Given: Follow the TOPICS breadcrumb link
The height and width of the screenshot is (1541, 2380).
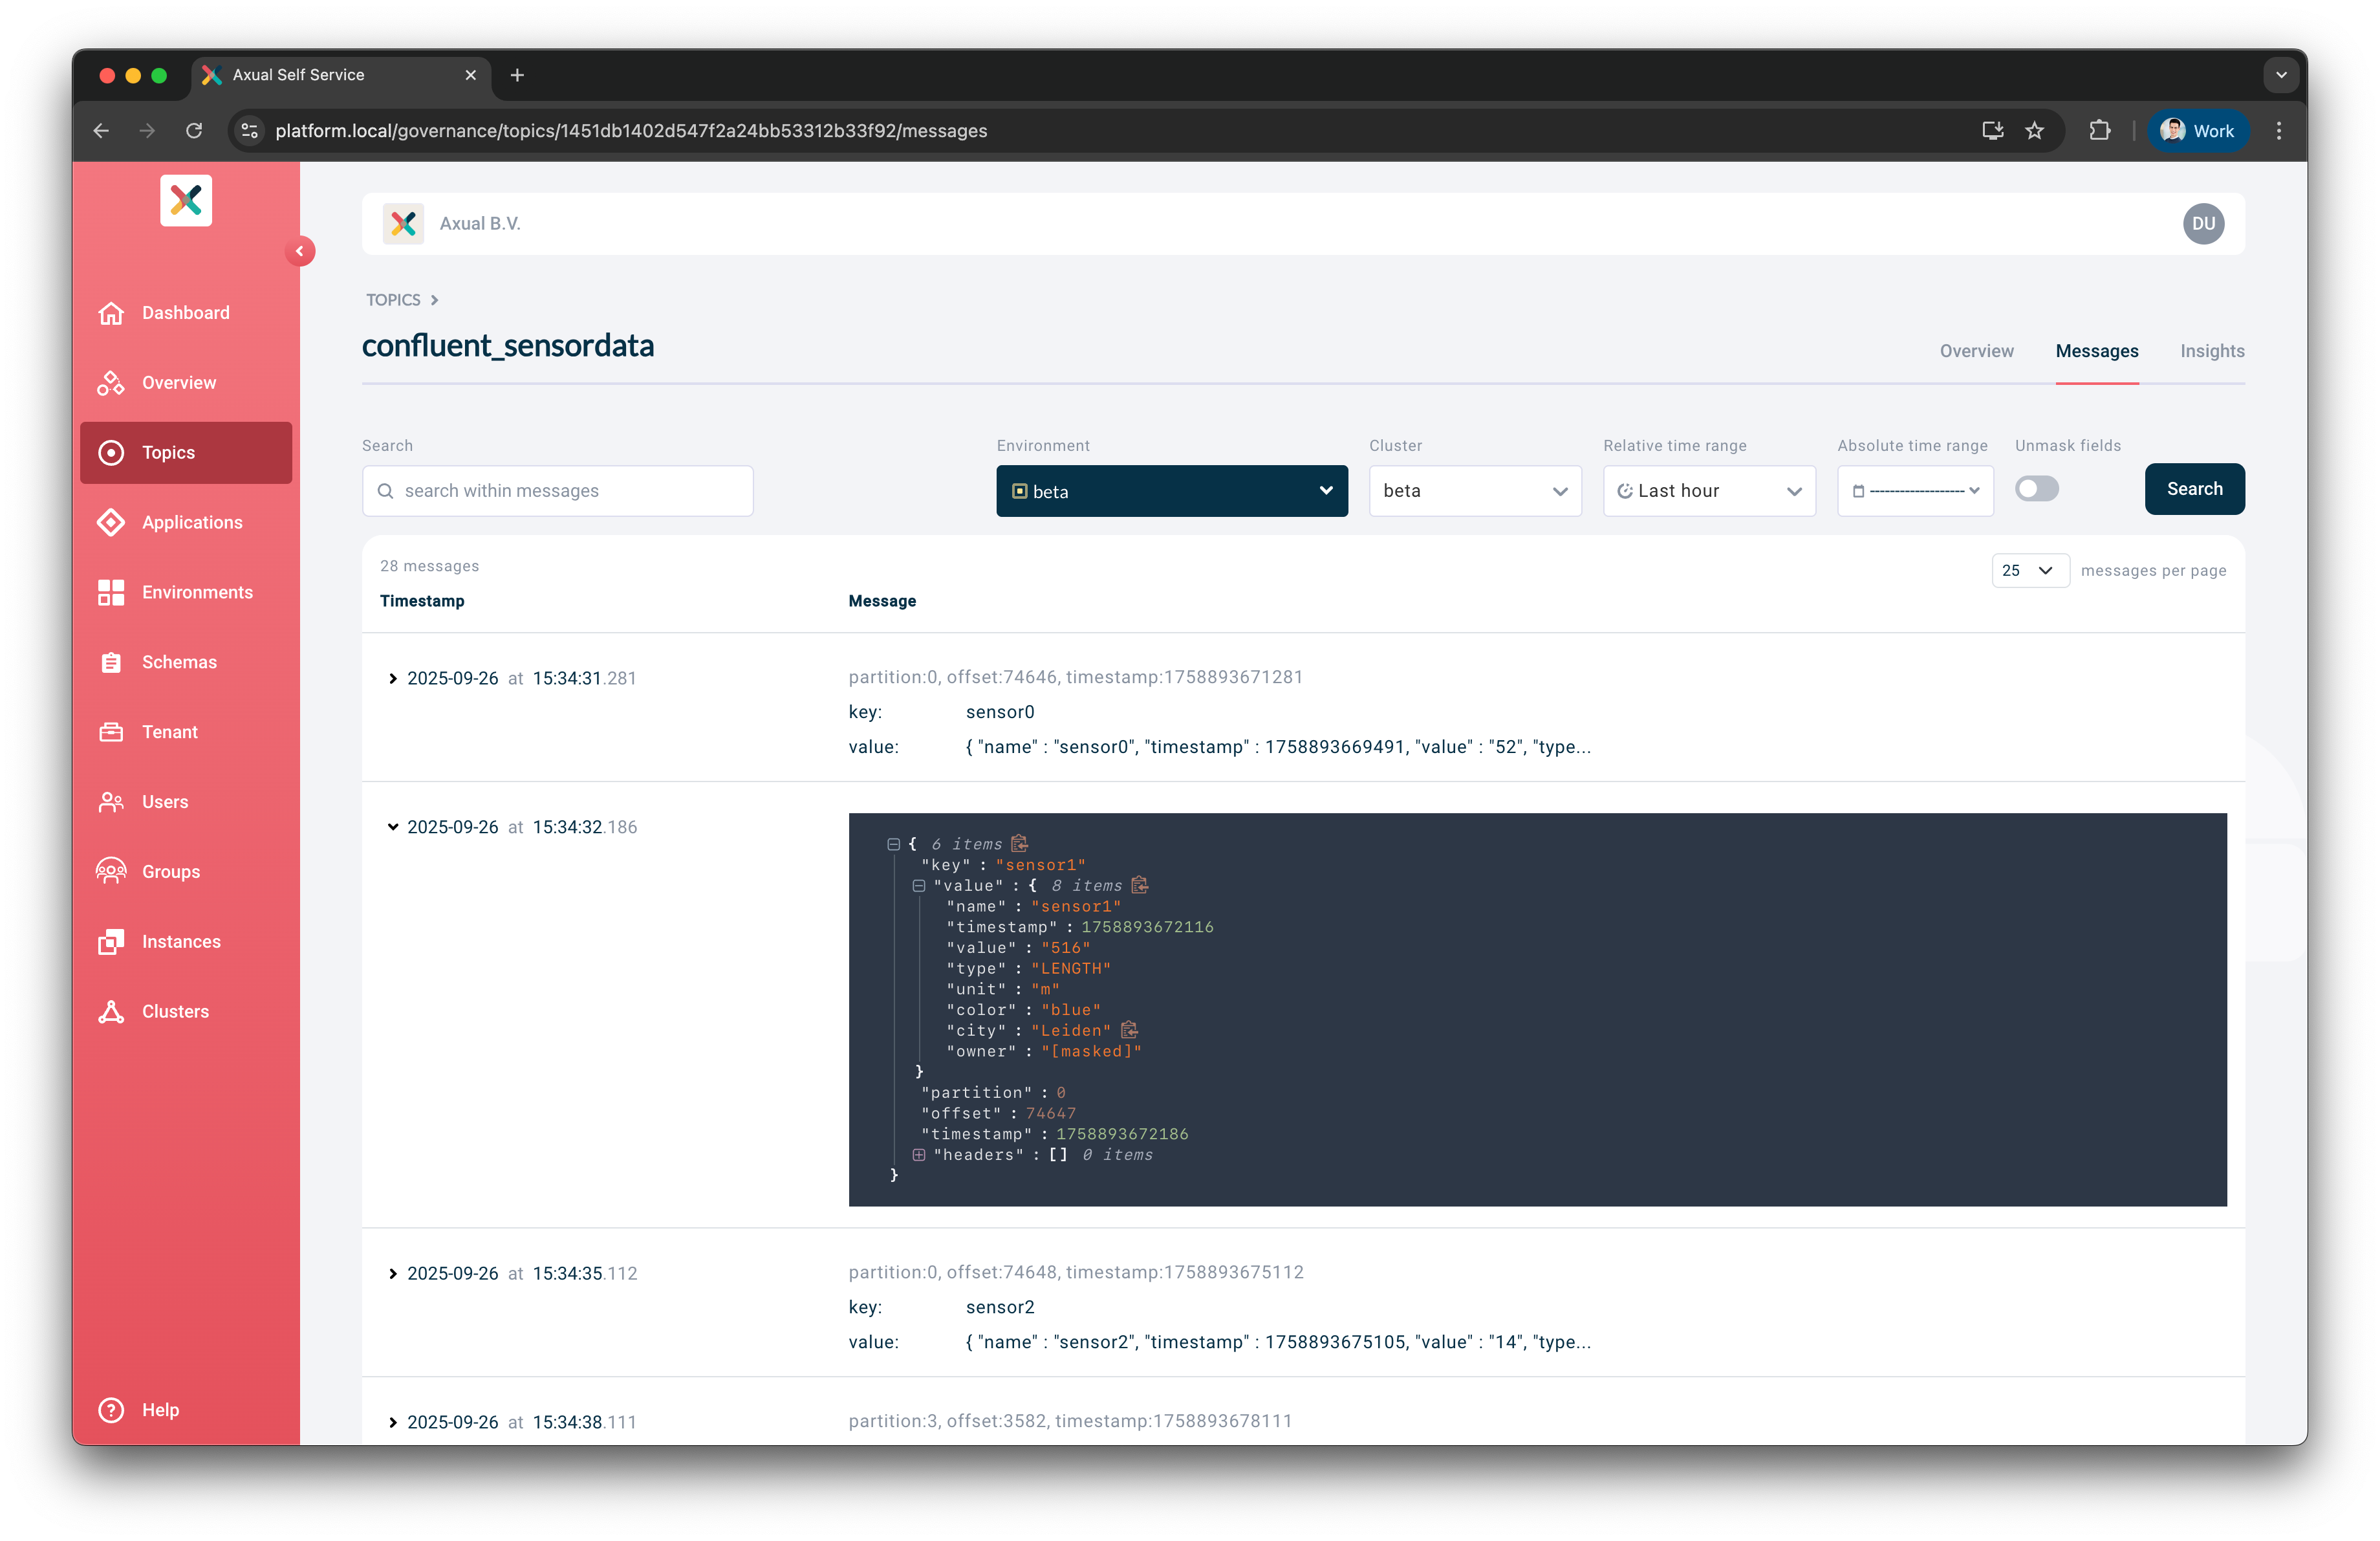Looking at the screenshot, I should coord(393,299).
